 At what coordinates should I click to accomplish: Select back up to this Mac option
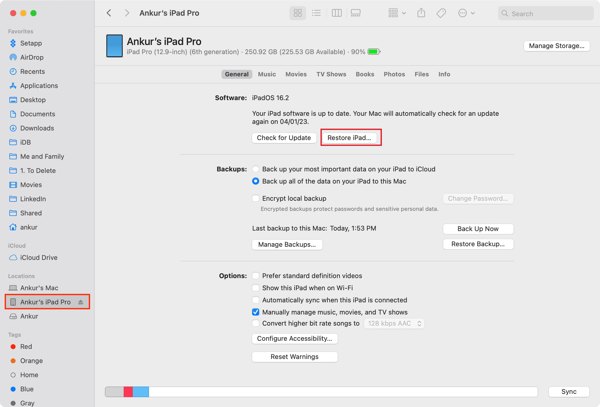pyautogui.click(x=256, y=181)
